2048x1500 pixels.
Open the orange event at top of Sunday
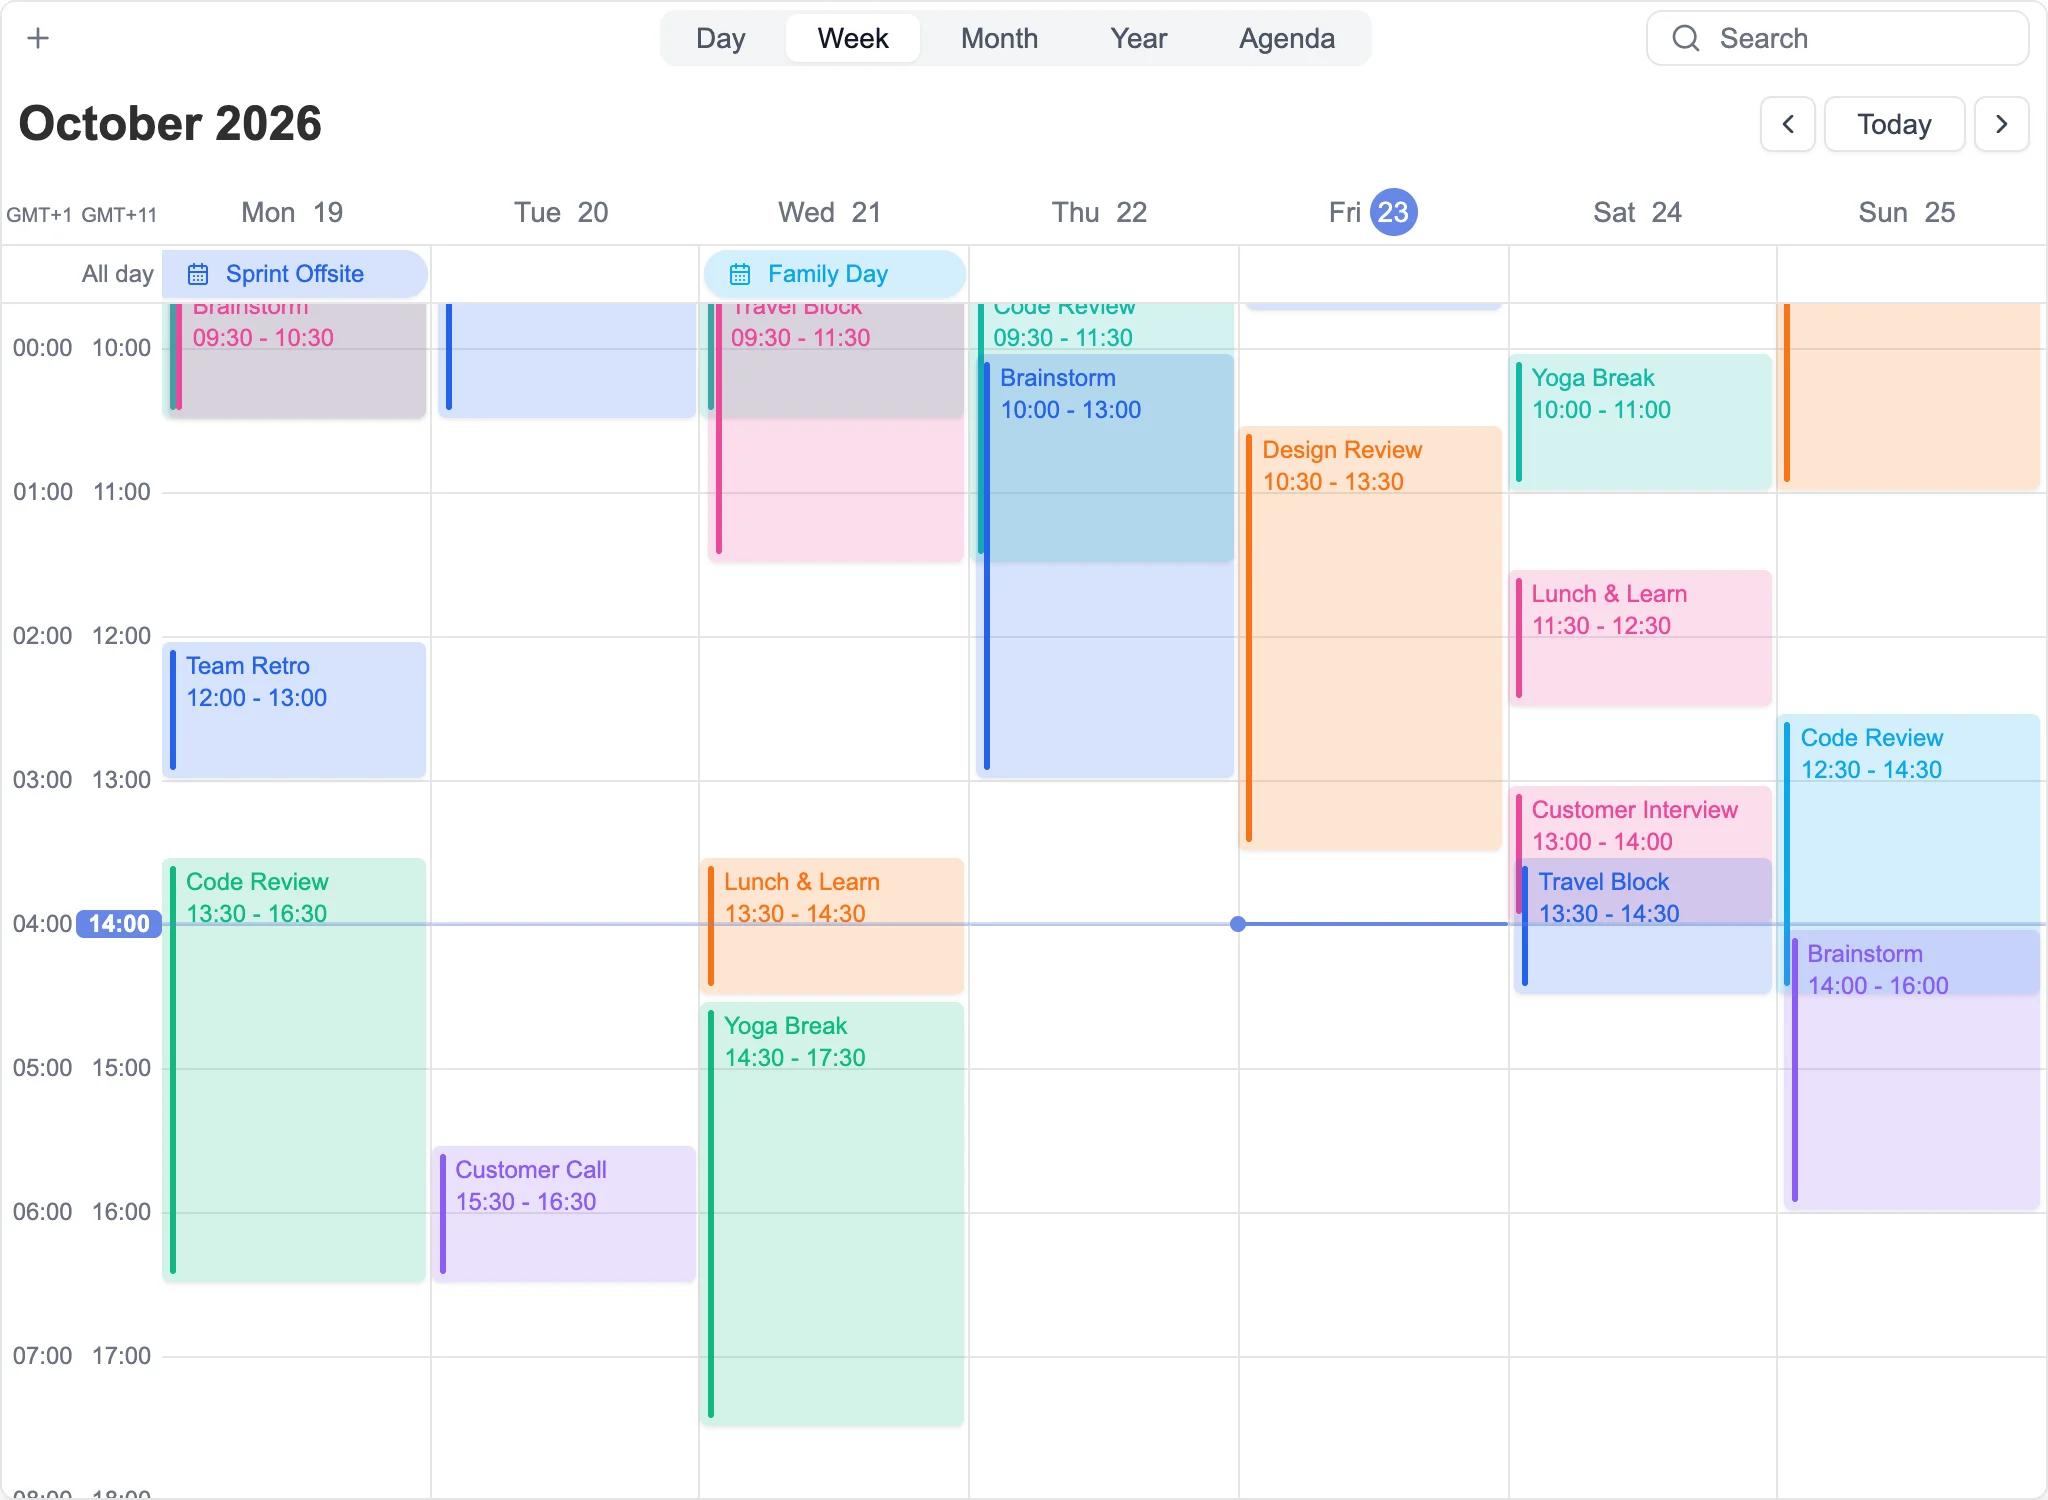coord(1910,395)
